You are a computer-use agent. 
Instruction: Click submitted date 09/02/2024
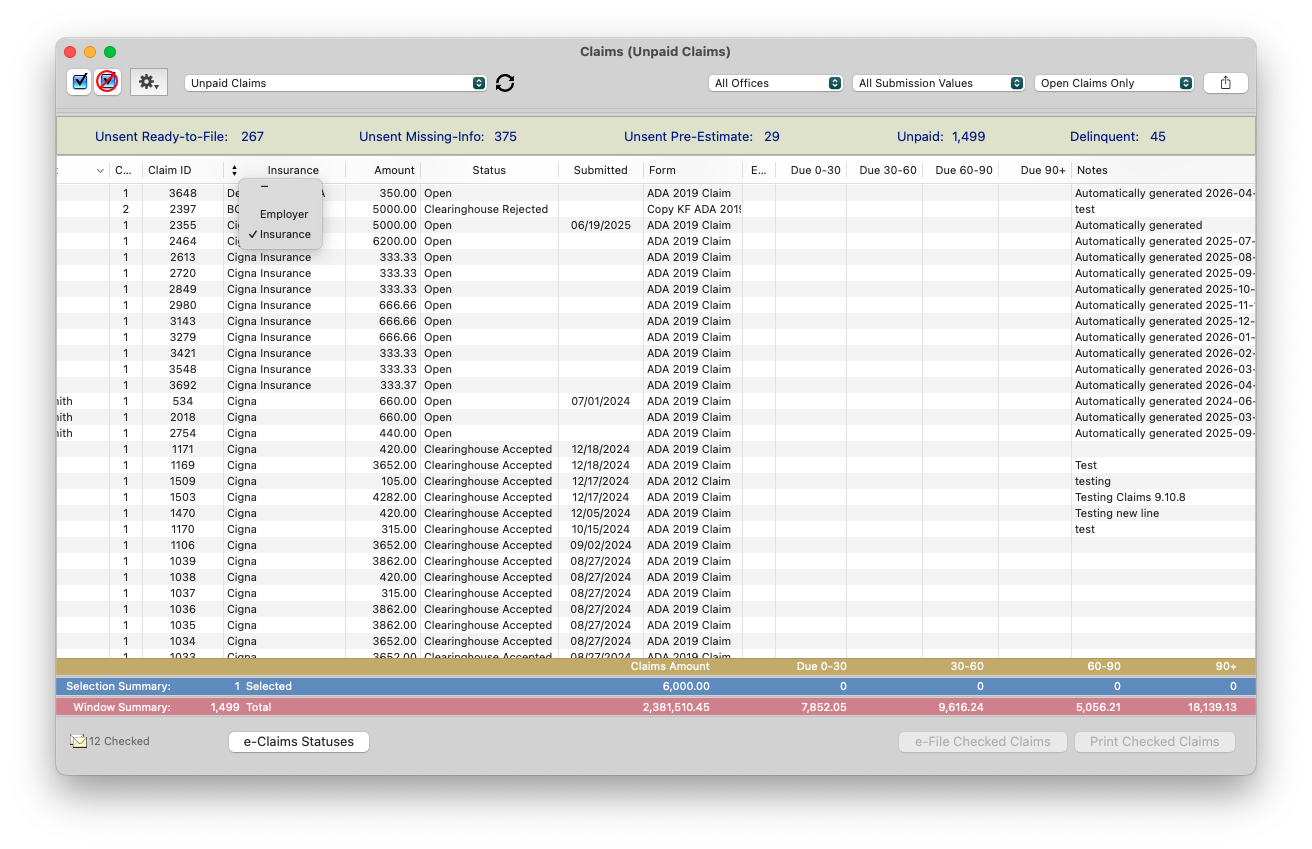(601, 545)
